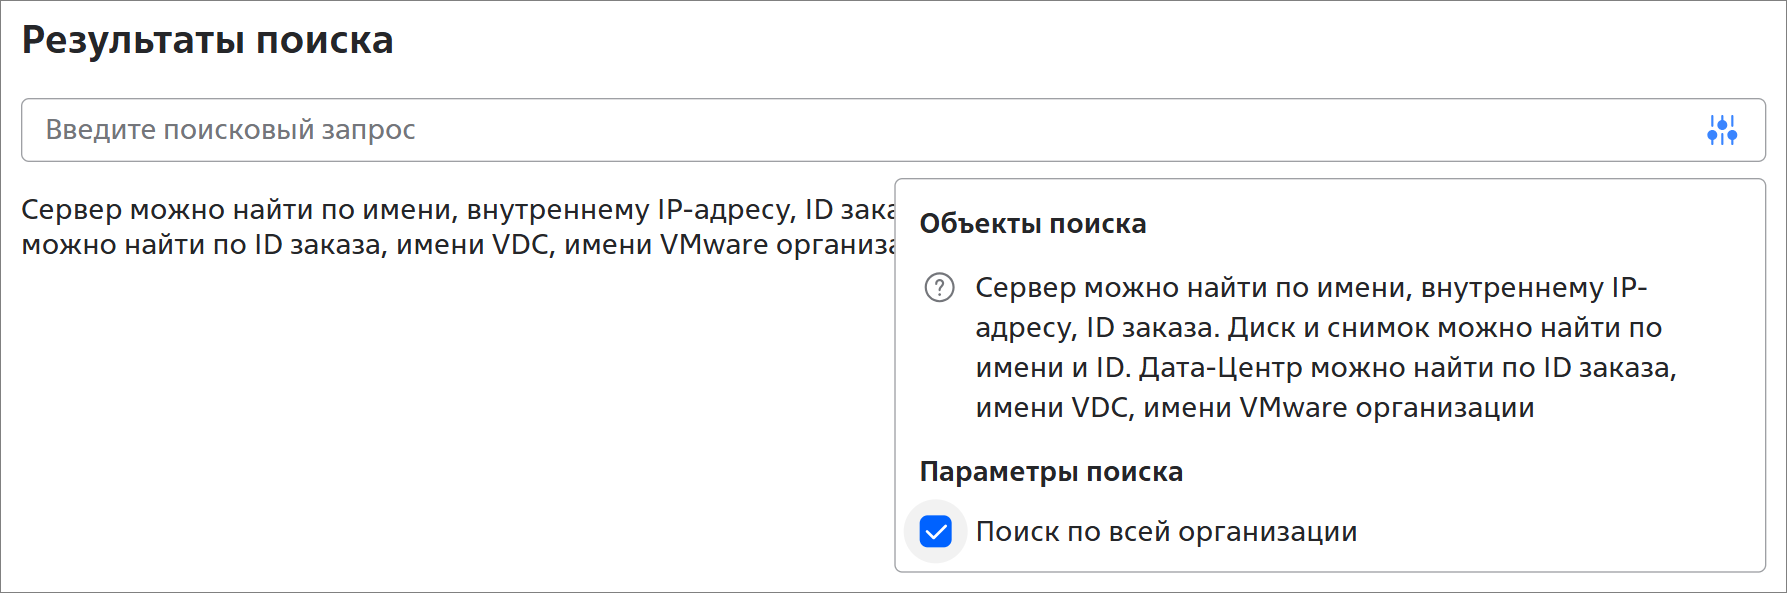Click the 'IP-адресу' word in the background hint
The image size is (1787, 593).
pyautogui.click(x=726, y=210)
